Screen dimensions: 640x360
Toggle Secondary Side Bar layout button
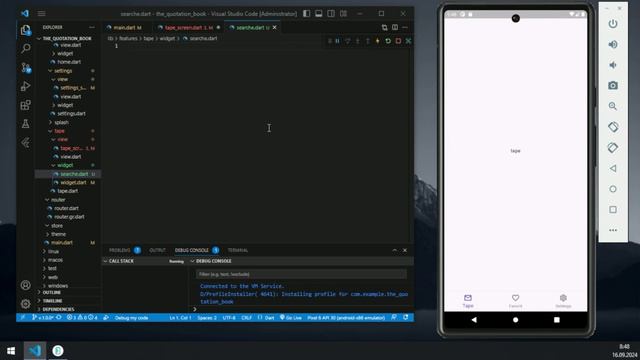pyautogui.click(x=331, y=13)
